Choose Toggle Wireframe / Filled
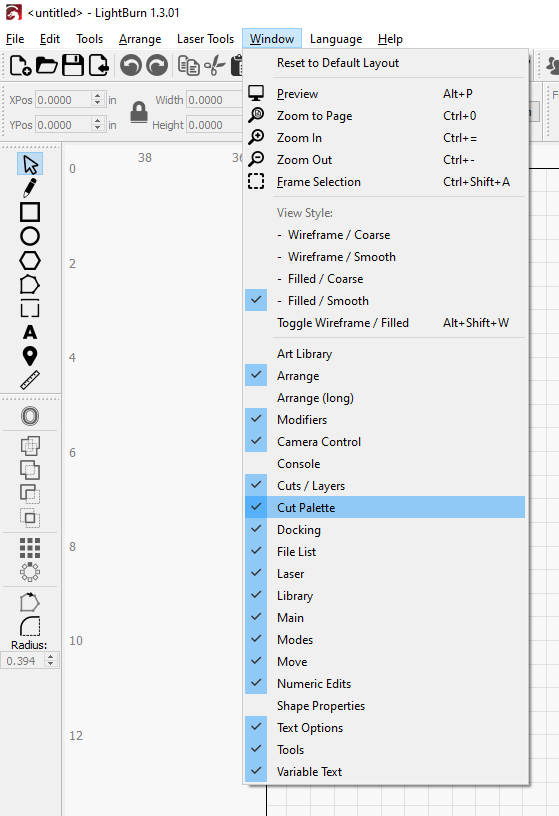Viewport: 559px width, 816px height. (385, 323)
